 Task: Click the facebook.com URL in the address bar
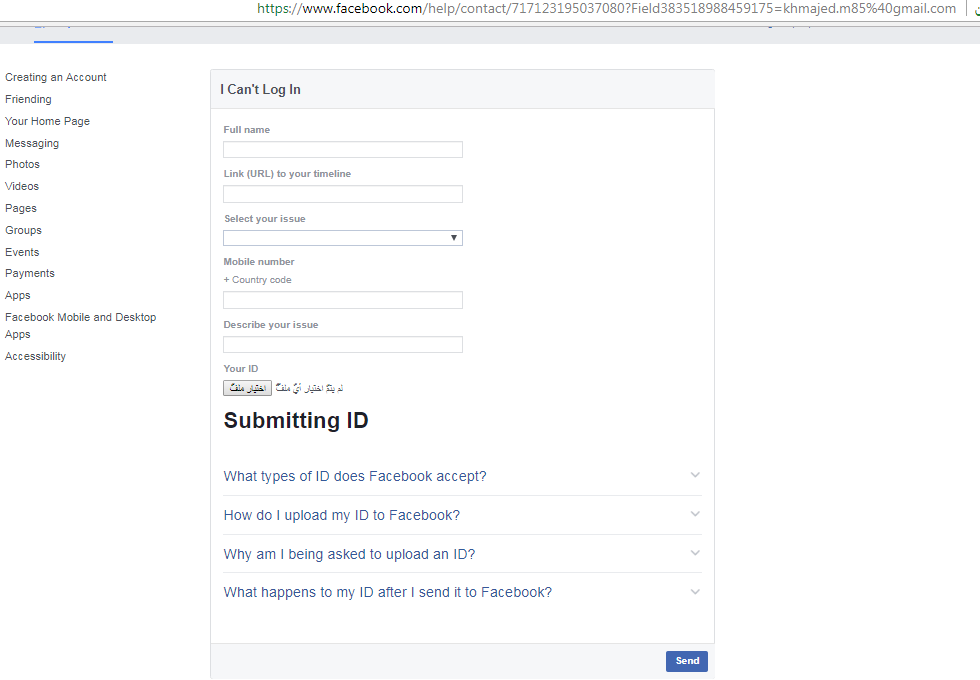click(606, 9)
